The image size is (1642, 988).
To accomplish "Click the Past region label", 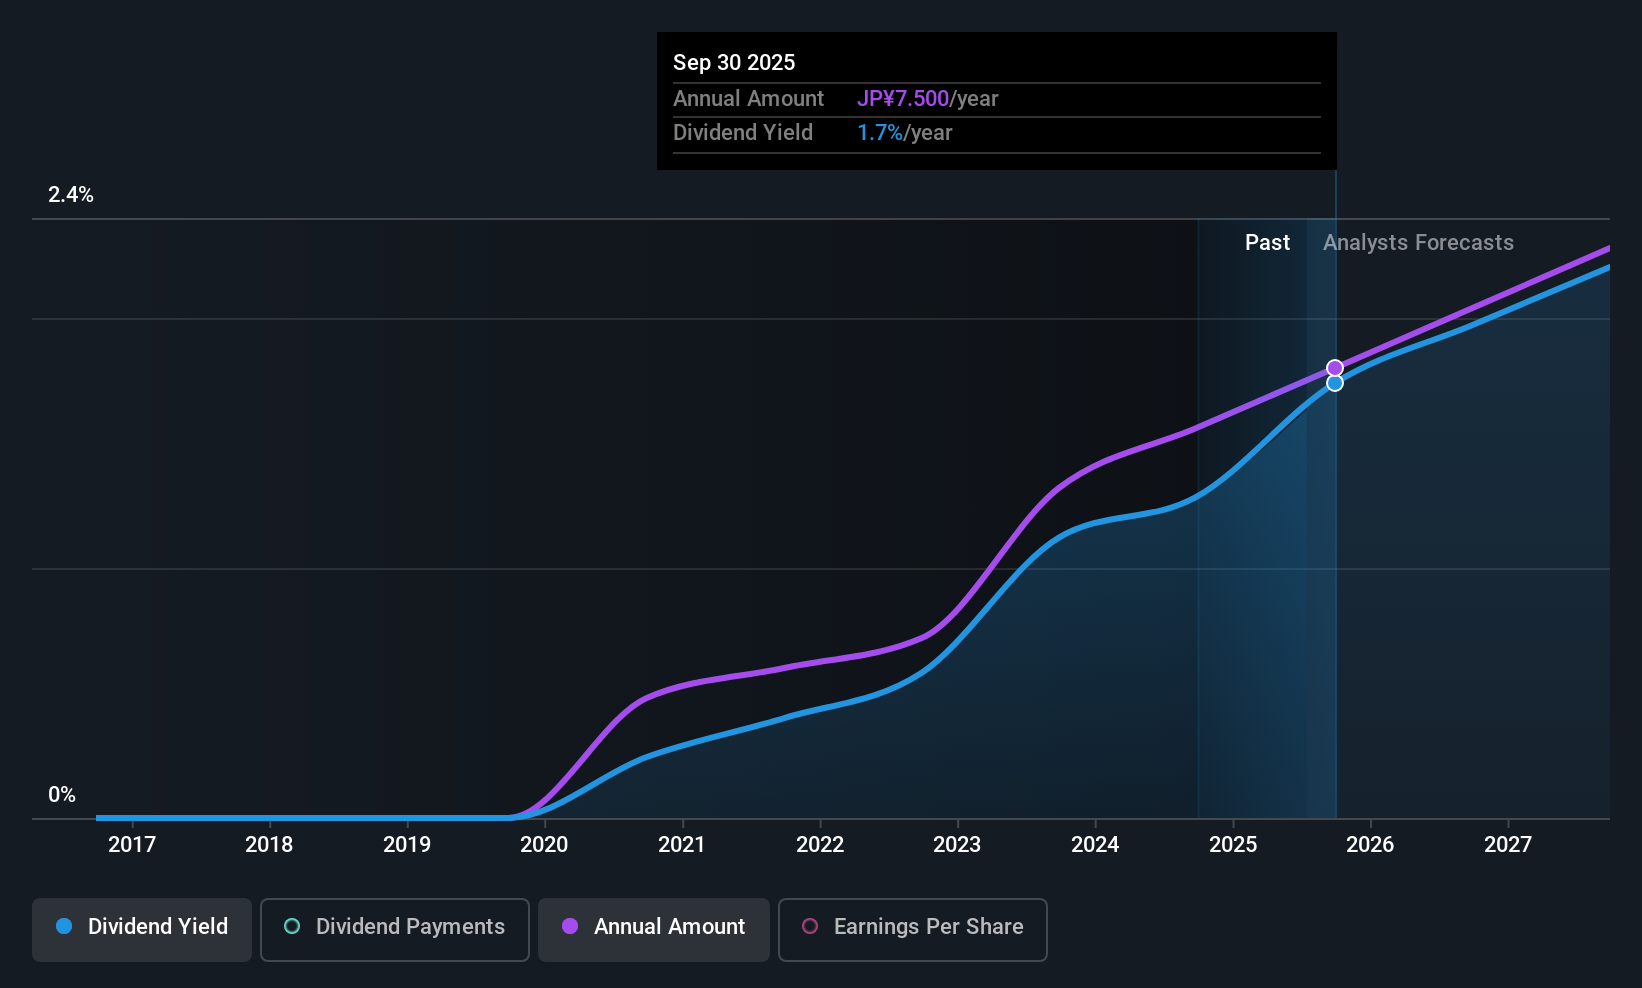I will (1267, 242).
